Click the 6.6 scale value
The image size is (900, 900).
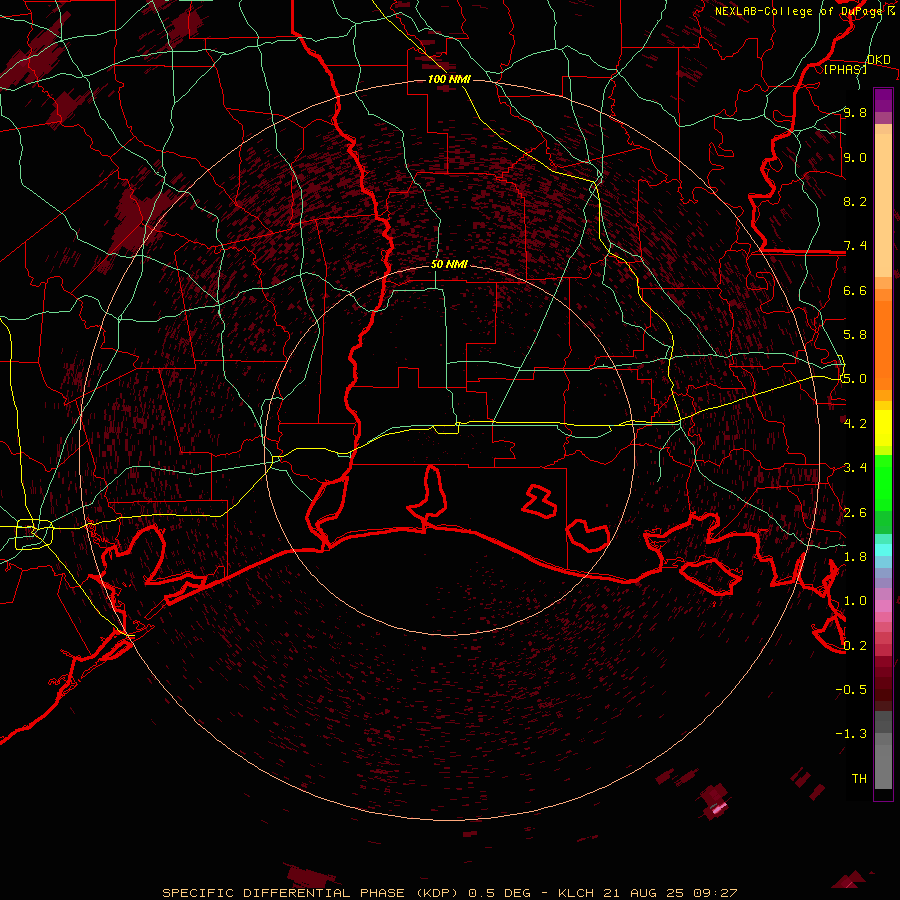(x=855, y=290)
